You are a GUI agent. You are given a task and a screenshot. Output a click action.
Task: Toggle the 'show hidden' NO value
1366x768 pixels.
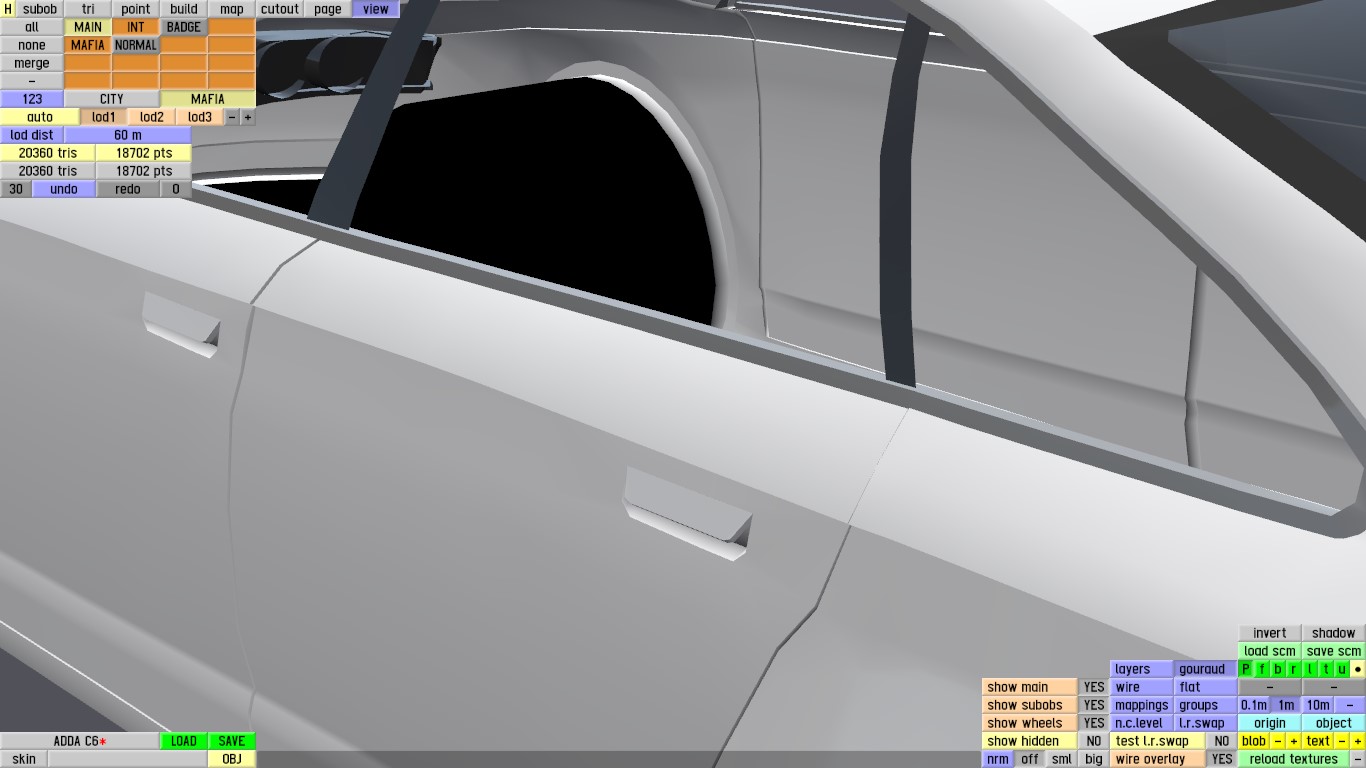click(x=1094, y=741)
